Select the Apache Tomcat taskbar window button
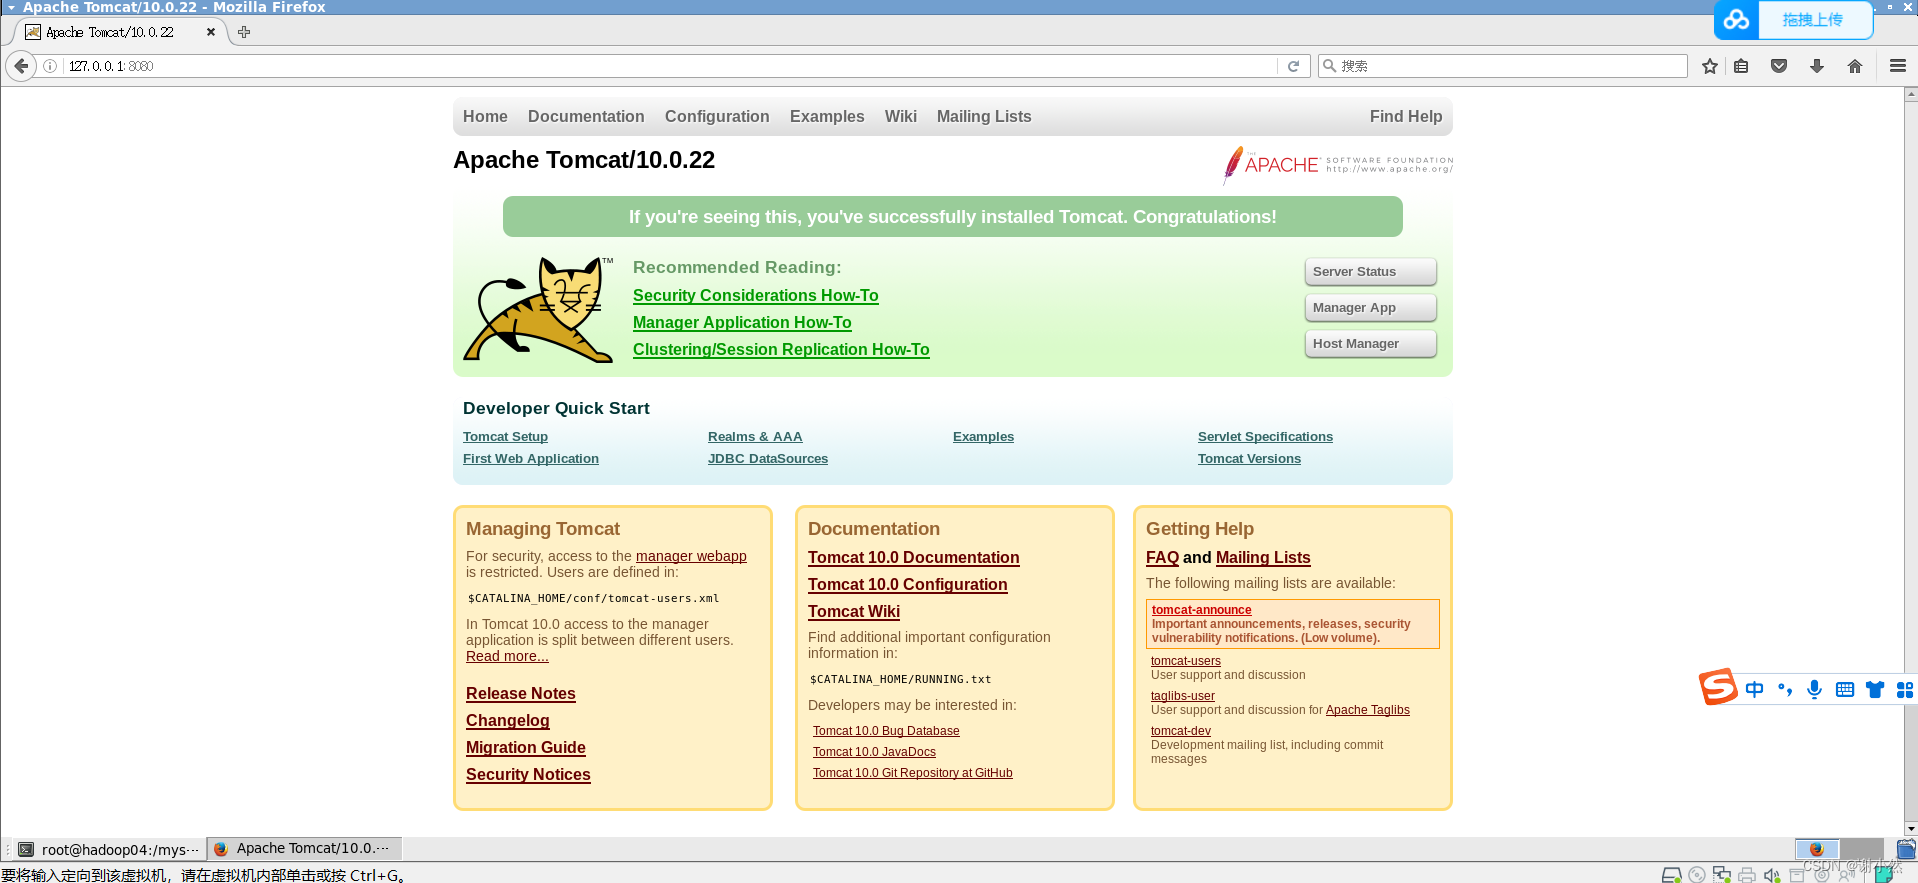Viewport: 1918px width, 883px height. click(x=304, y=848)
